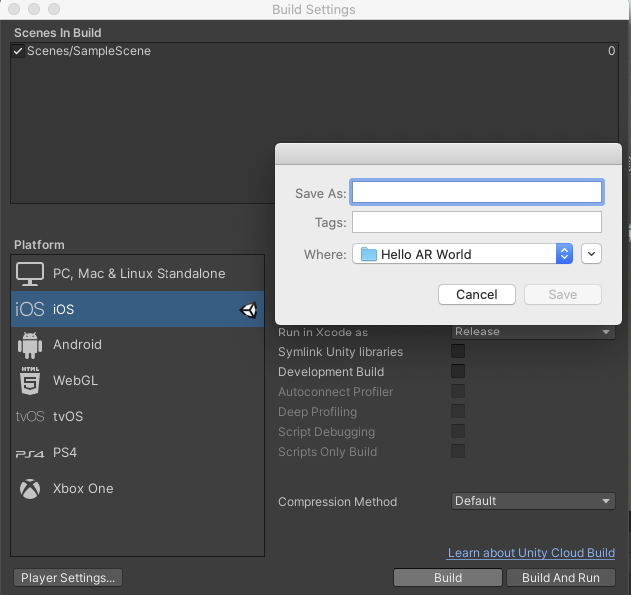This screenshot has width=631, height=595.
Task: Expand the save dialog with chevron button
Action: point(591,254)
